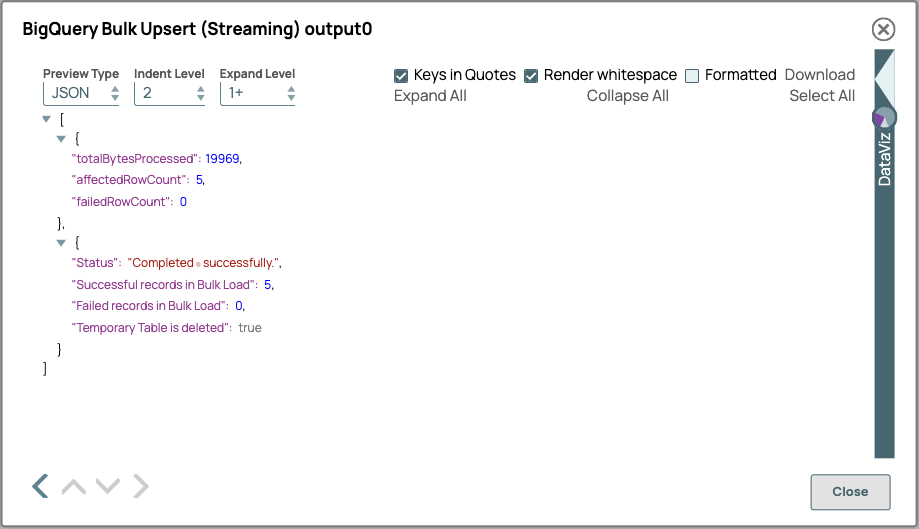The image size is (919, 529).
Task: Collapse the first object with totalBytesProcessed
Action: pyautogui.click(x=61, y=139)
